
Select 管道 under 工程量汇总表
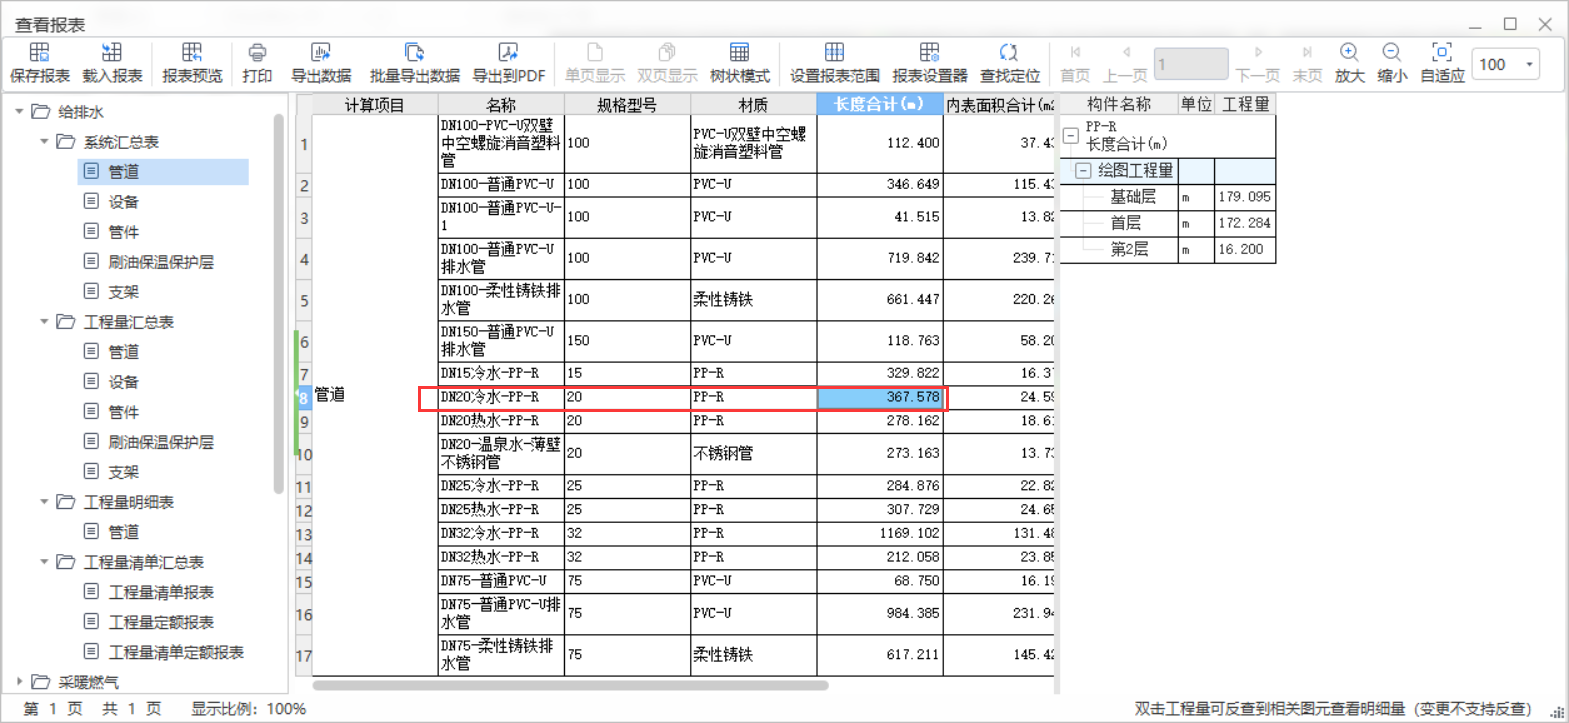tap(123, 352)
